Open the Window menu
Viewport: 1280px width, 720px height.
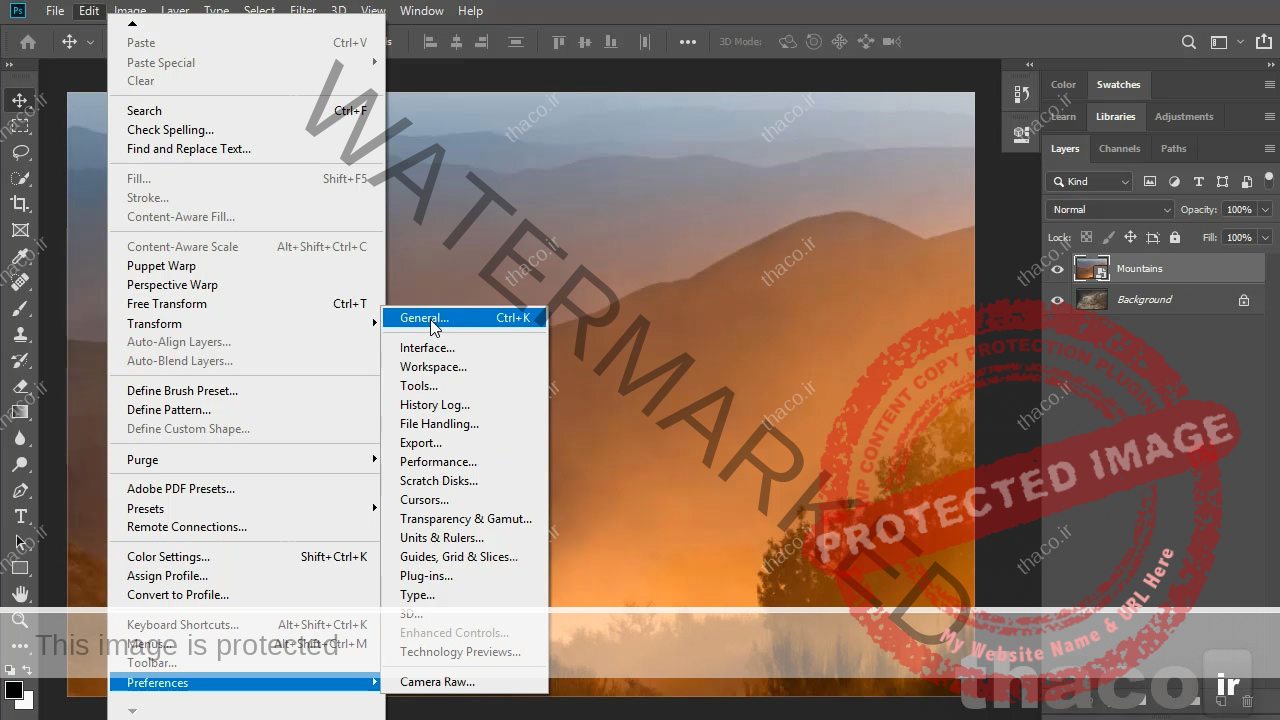[x=421, y=11]
